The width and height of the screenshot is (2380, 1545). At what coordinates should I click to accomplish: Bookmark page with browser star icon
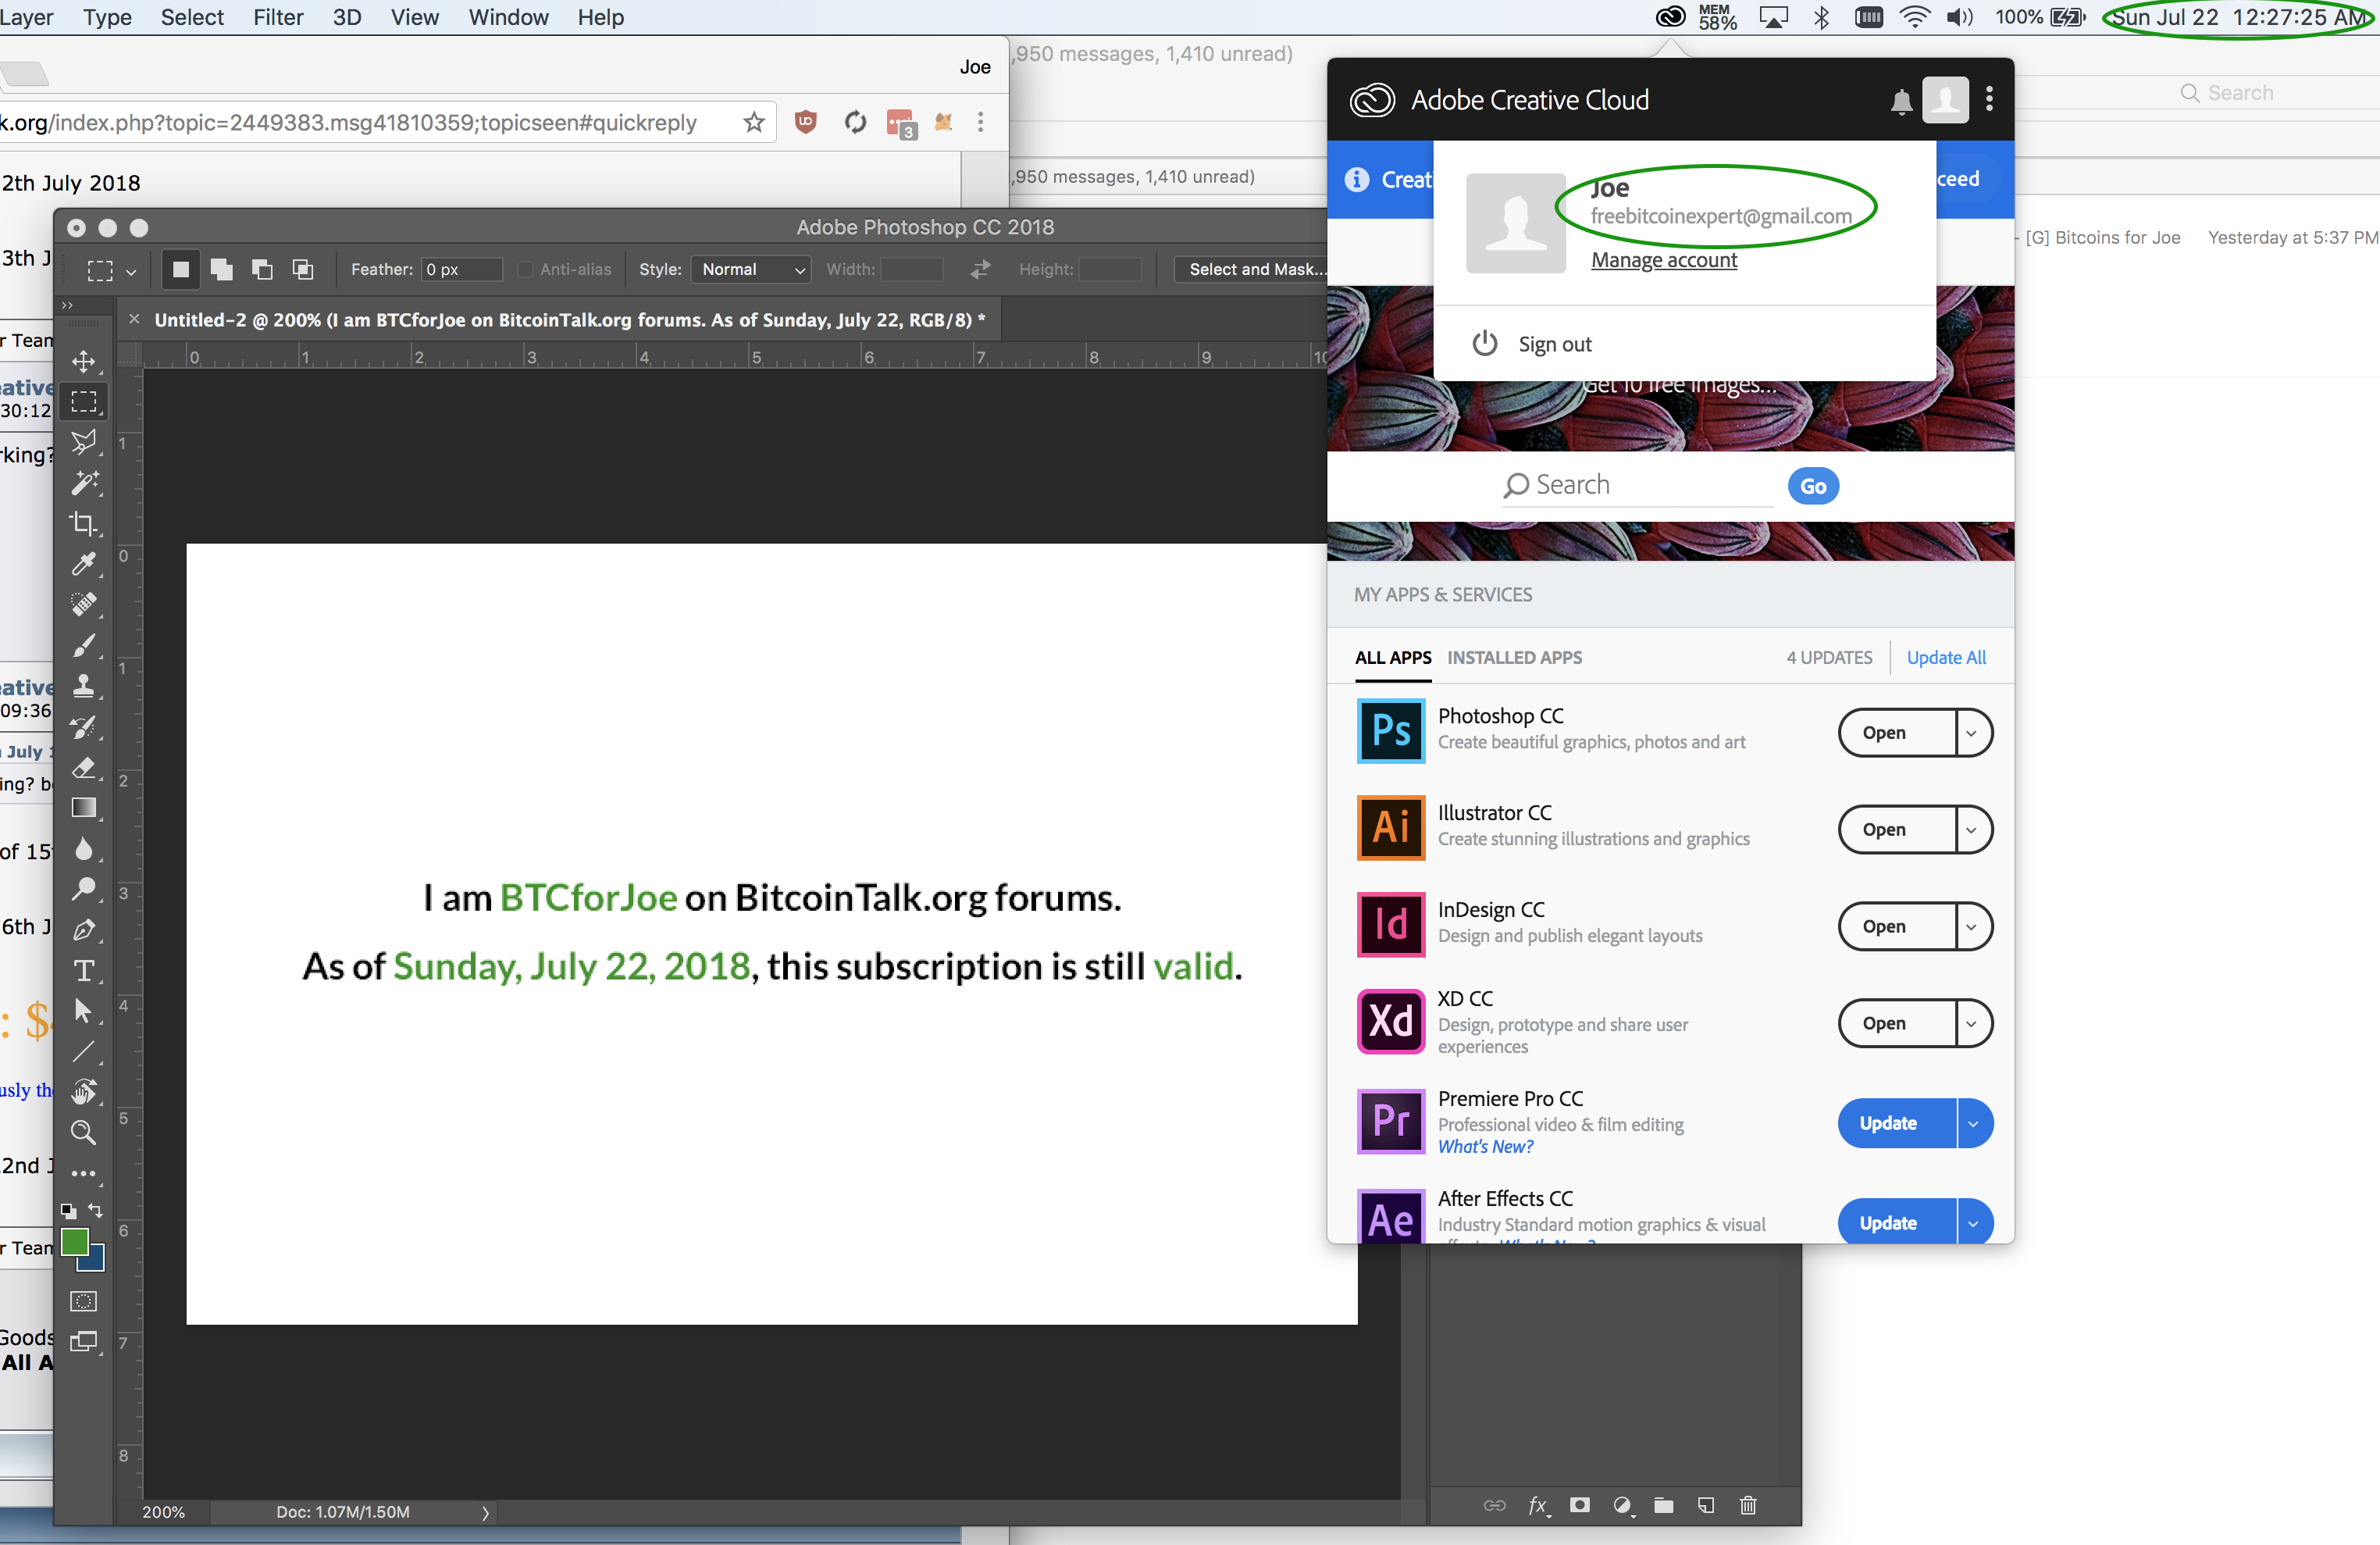pyautogui.click(x=754, y=122)
